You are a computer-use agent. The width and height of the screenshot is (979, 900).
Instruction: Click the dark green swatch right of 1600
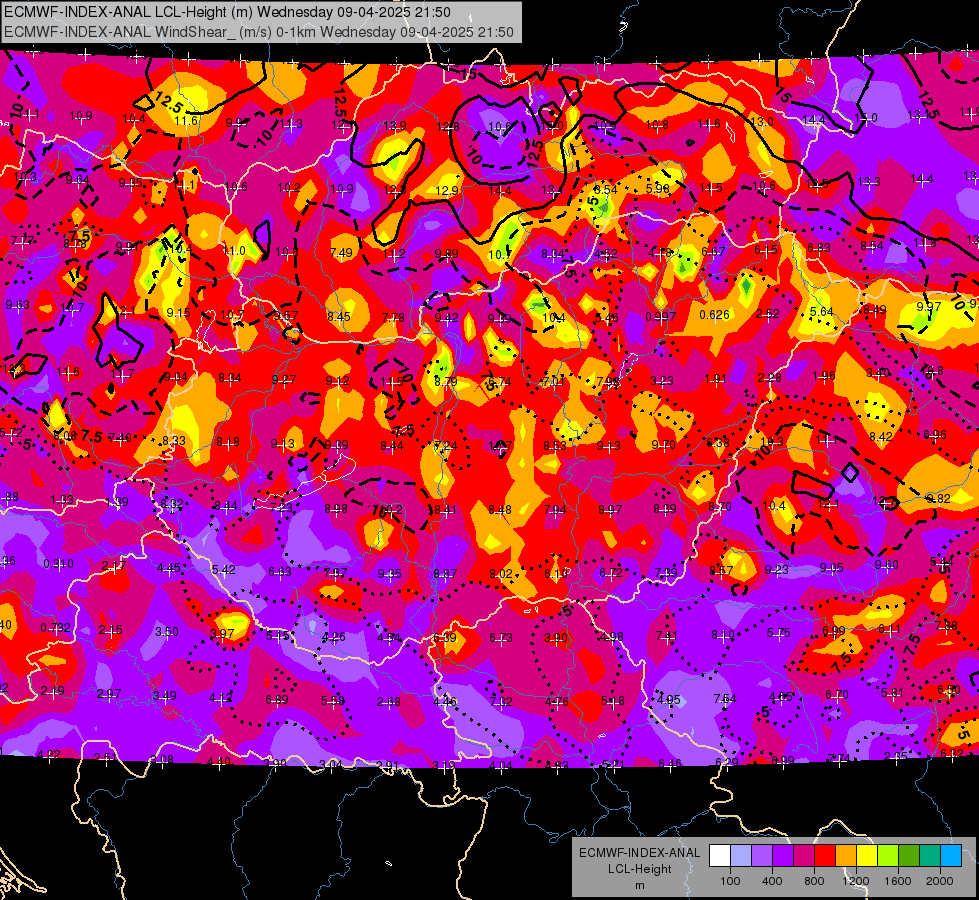pos(909,855)
